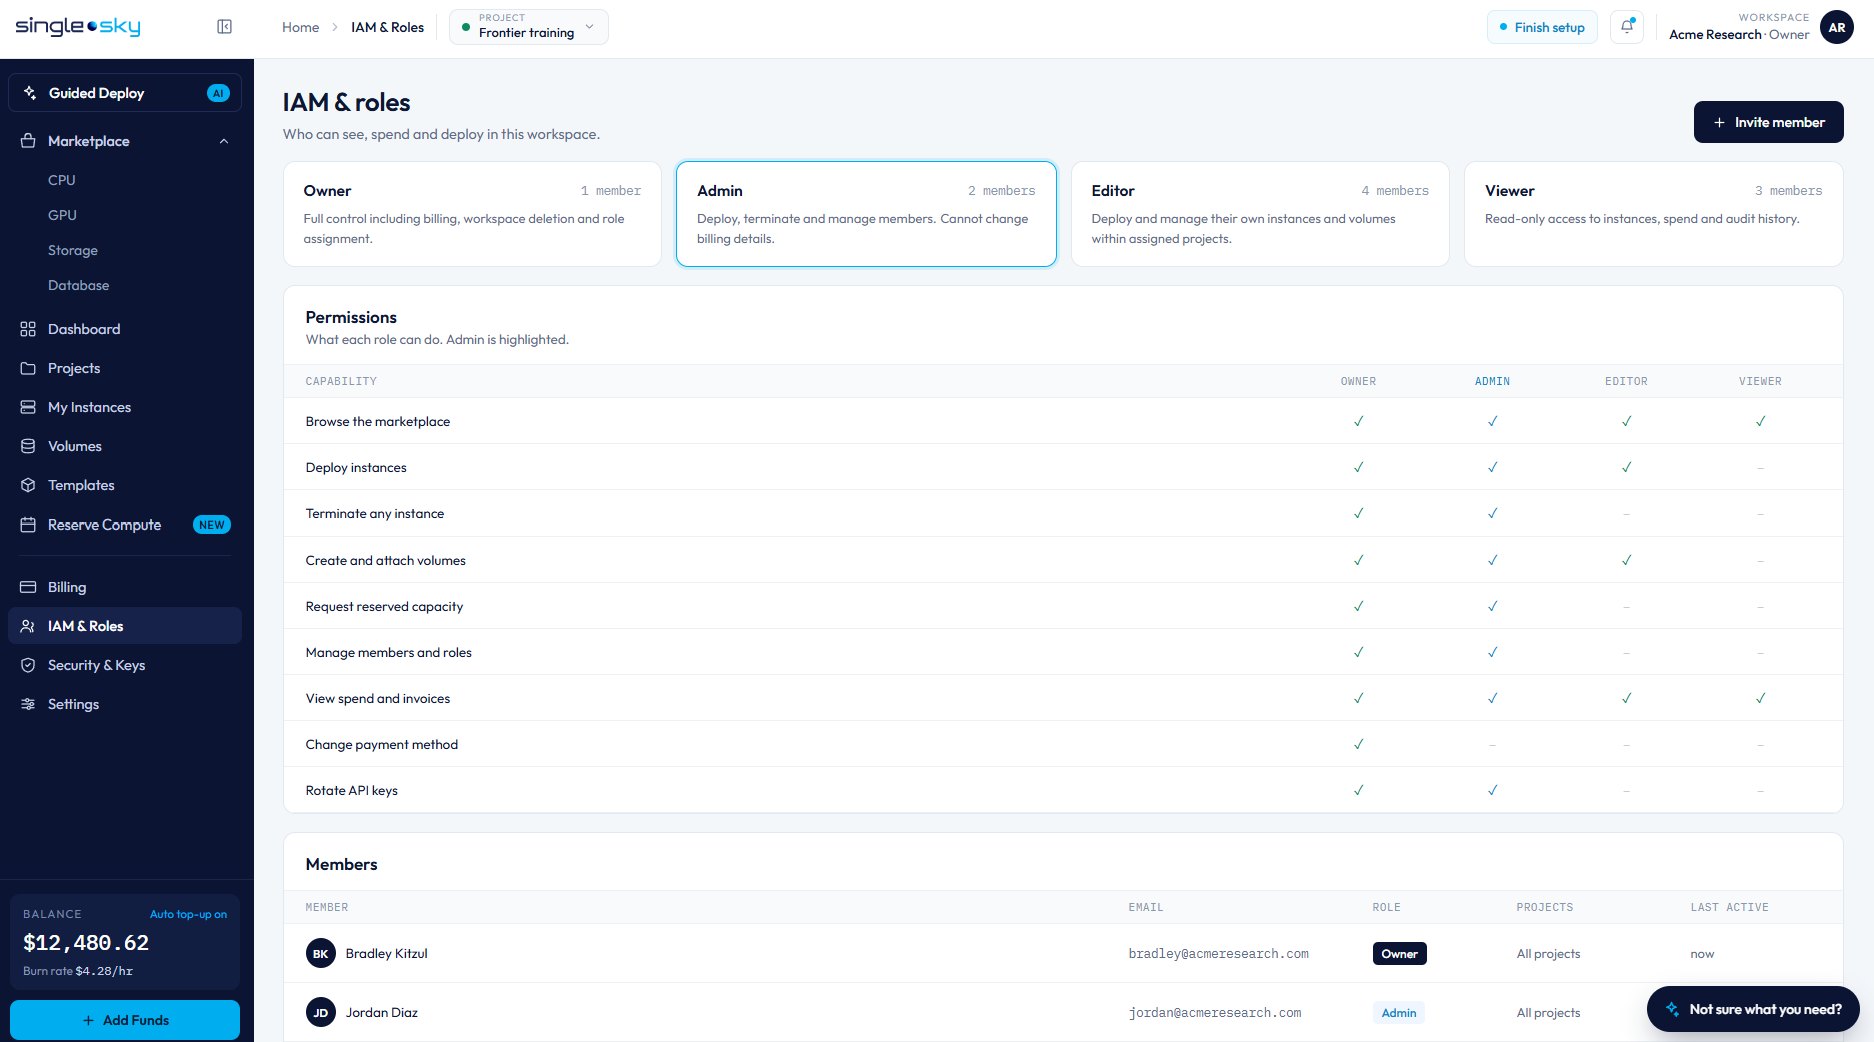Click the Rotate API keys capability row
1874x1042 pixels.
point(1063,790)
